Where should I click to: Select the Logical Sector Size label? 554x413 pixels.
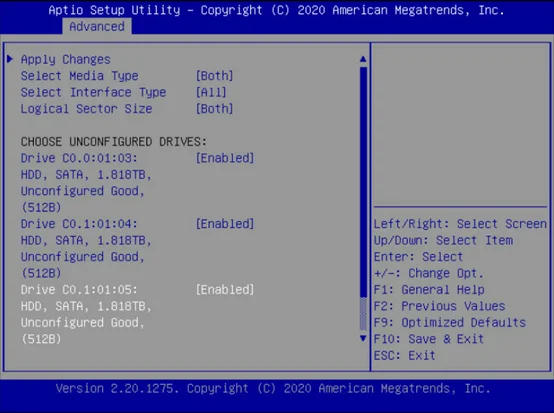[87, 109]
